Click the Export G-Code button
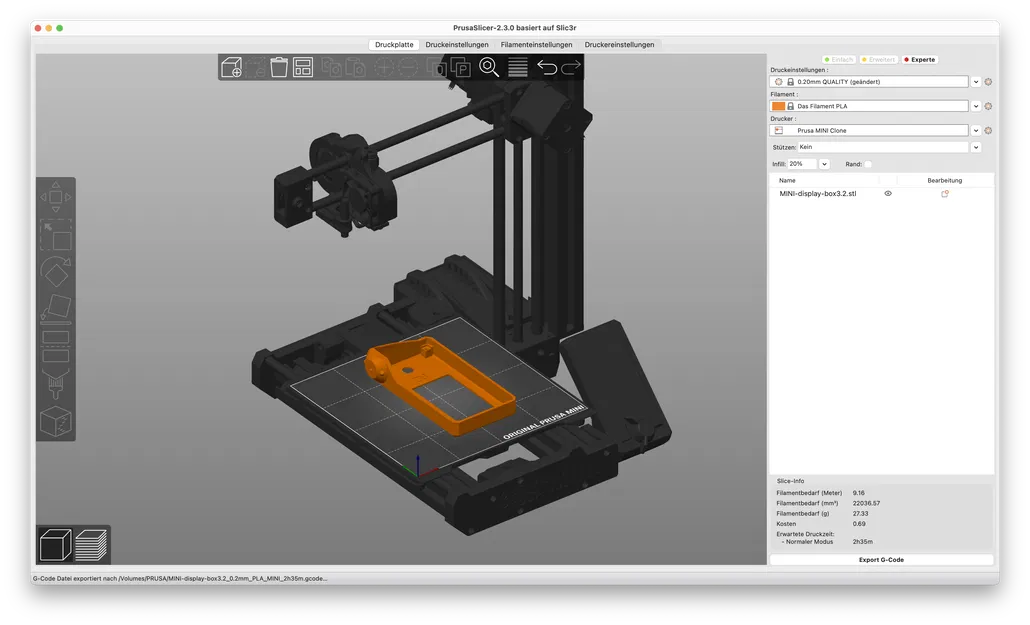 click(881, 560)
